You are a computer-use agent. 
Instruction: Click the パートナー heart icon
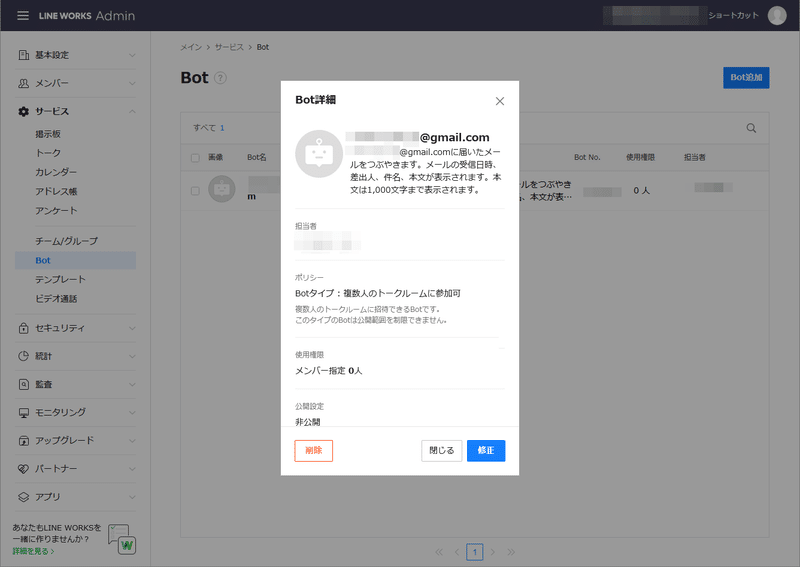23,469
